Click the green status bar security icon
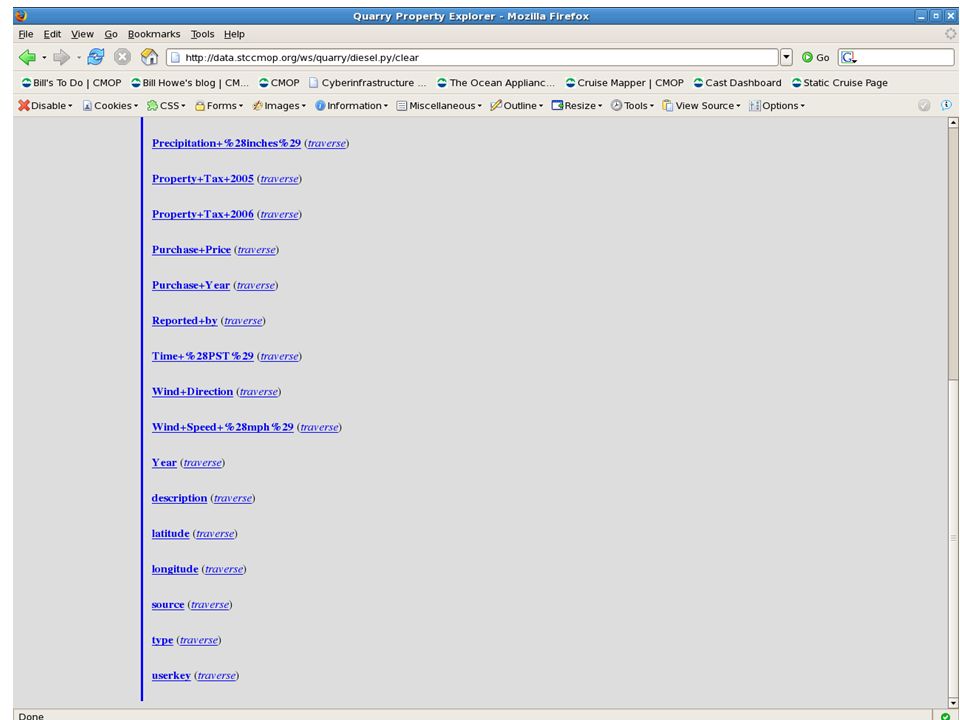This screenshot has width=960, height=720. pos(946,716)
